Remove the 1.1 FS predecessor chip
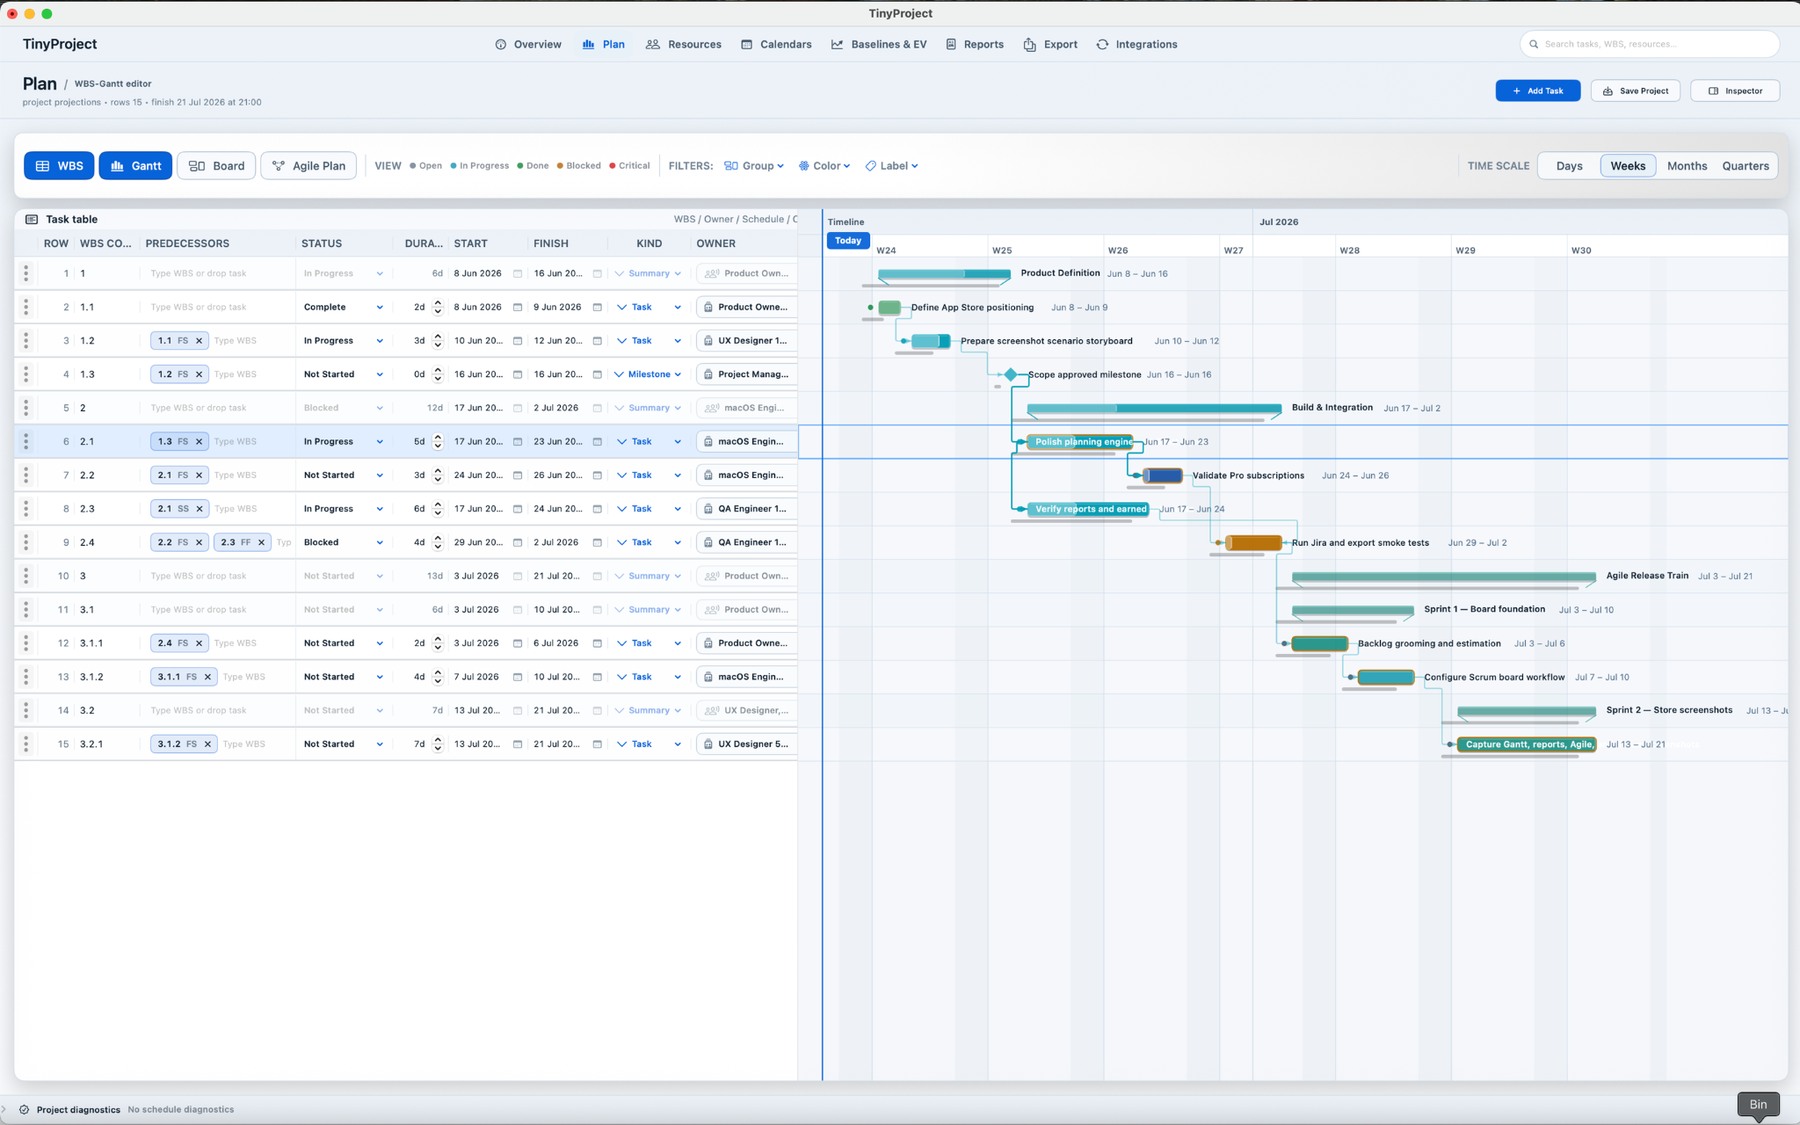Screen dimensions: 1800x1125 coord(199,341)
